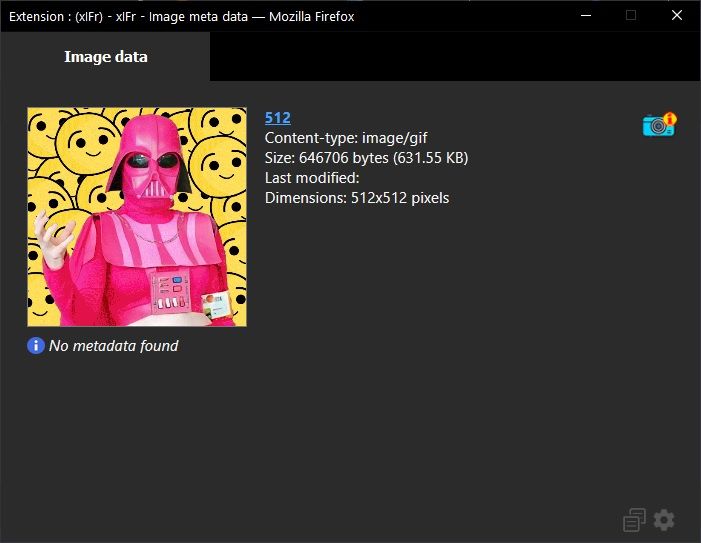Viewport: 701px width, 543px height.
Task: Close the Image meta data window
Action: (x=677, y=16)
